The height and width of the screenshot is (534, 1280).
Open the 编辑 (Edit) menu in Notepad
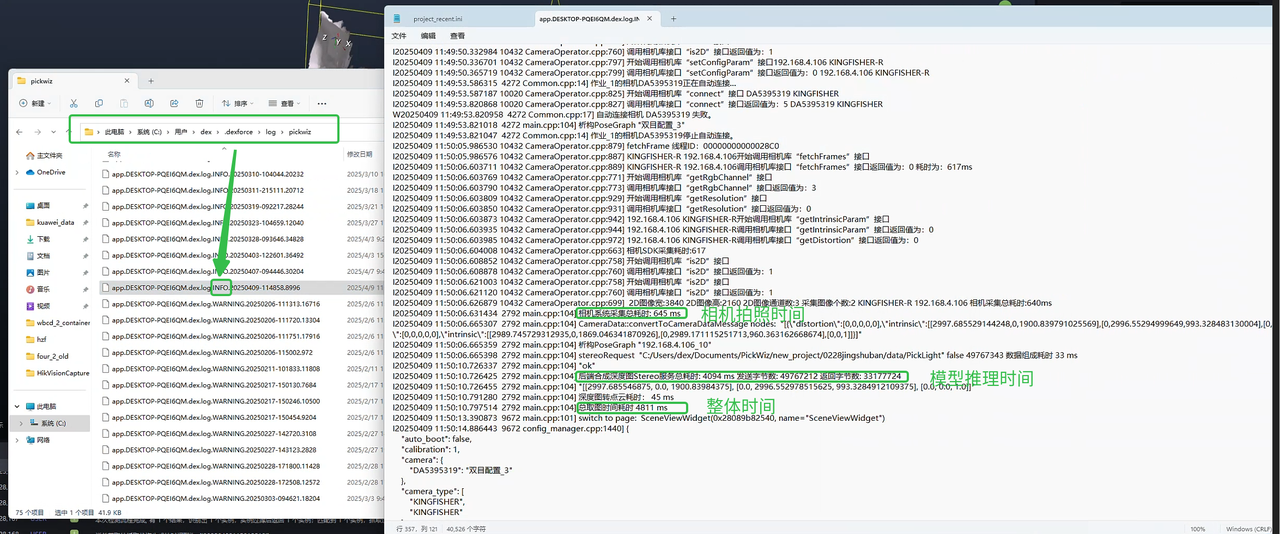[x=428, y=36]
